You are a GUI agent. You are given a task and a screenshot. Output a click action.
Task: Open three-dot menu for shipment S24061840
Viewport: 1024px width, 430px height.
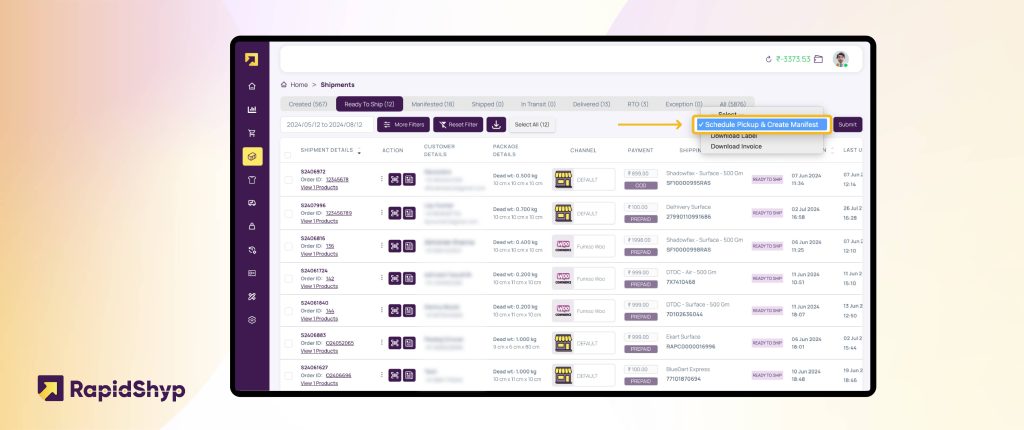tap(382, 309)
